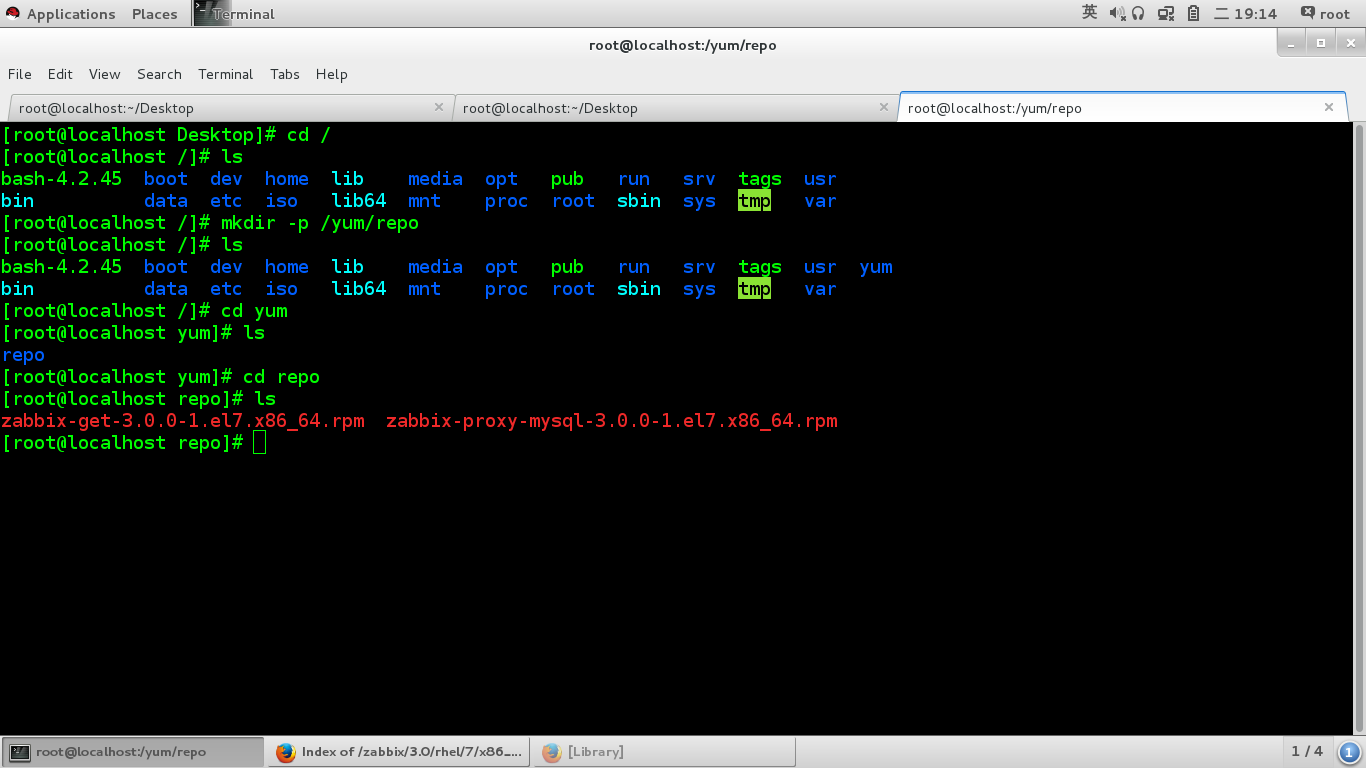Switch to Firefox [Library] window in taskbar

664,752
